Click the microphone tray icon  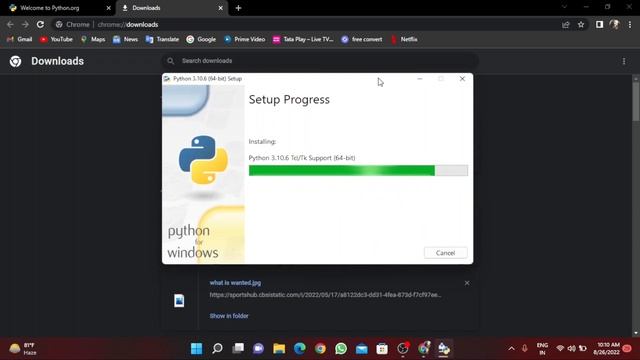(524, 349)
